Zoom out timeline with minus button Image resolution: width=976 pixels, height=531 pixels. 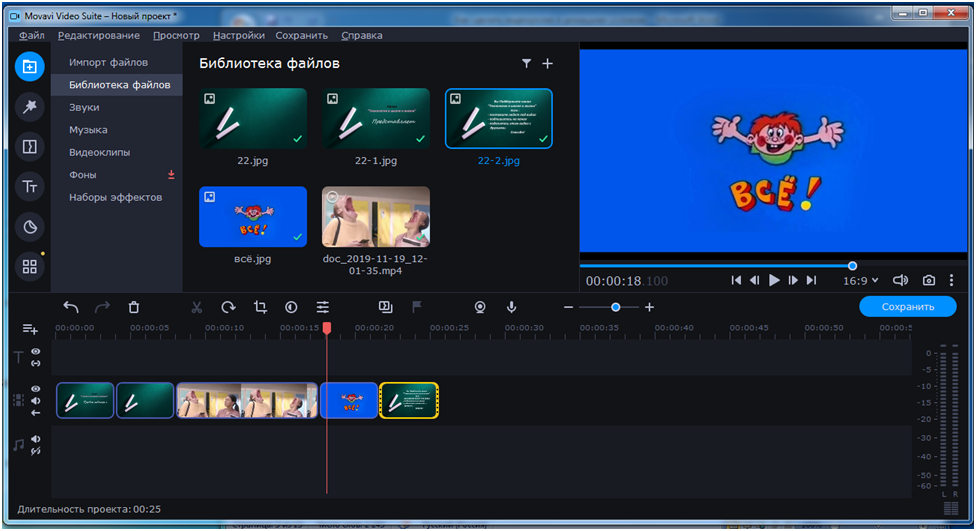coord(568,307)
